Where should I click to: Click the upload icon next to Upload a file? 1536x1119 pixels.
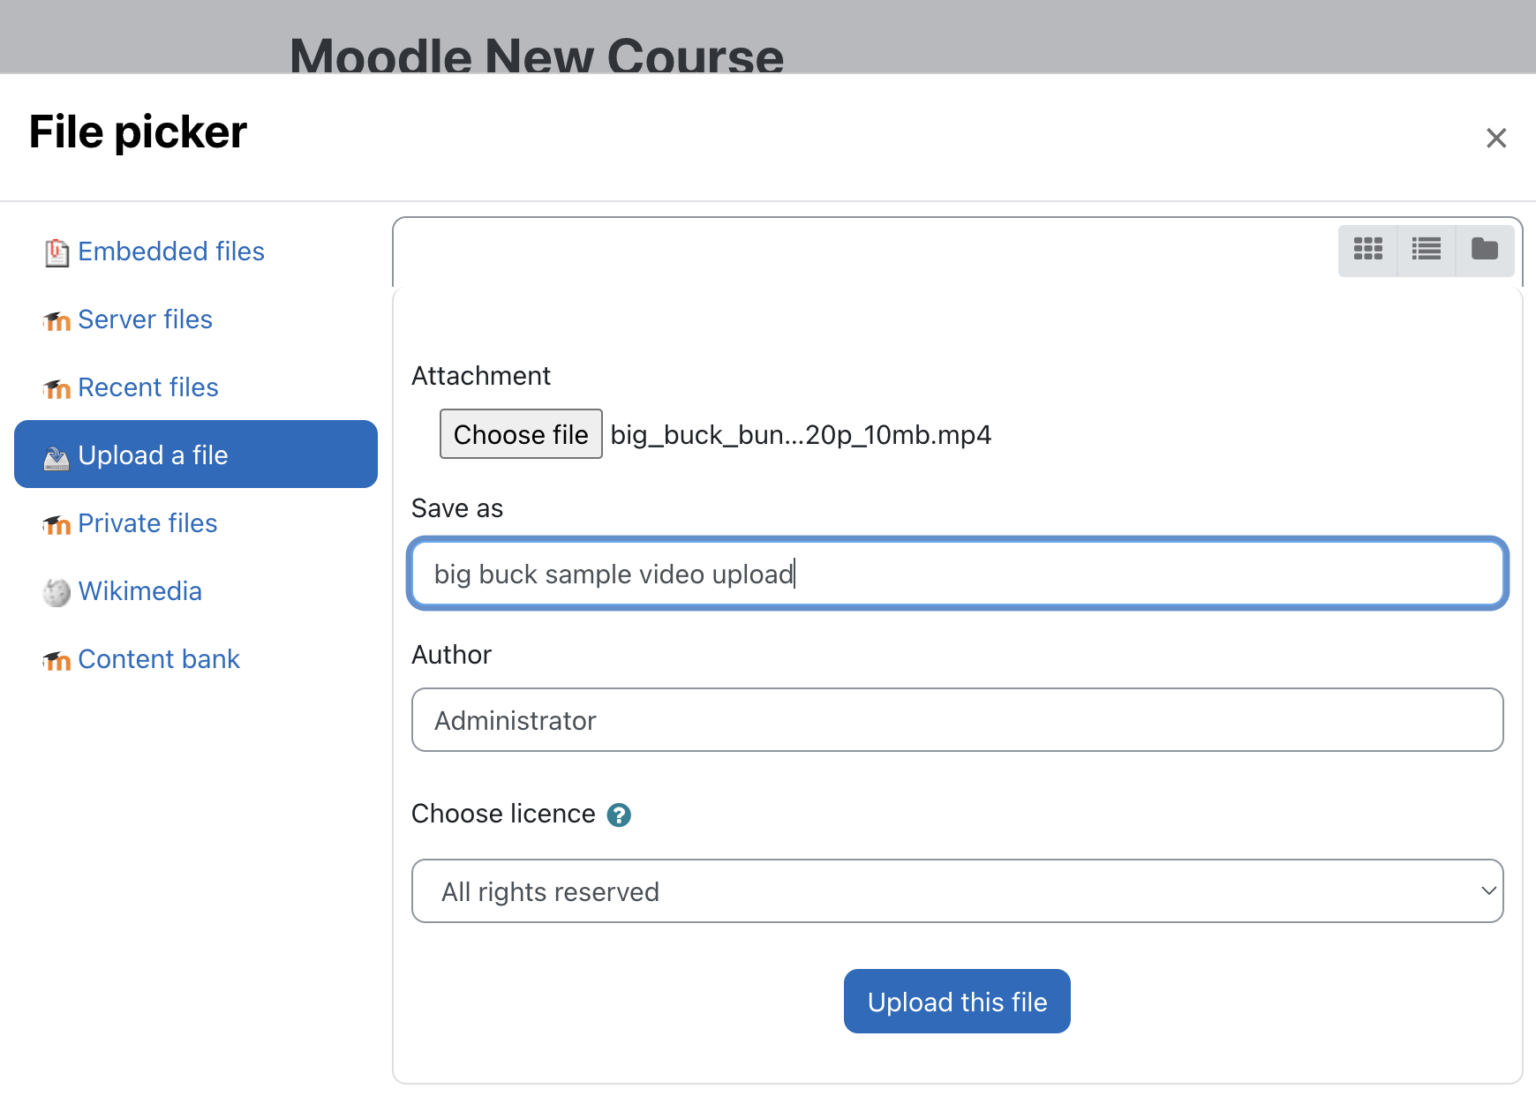pos(57,456)
